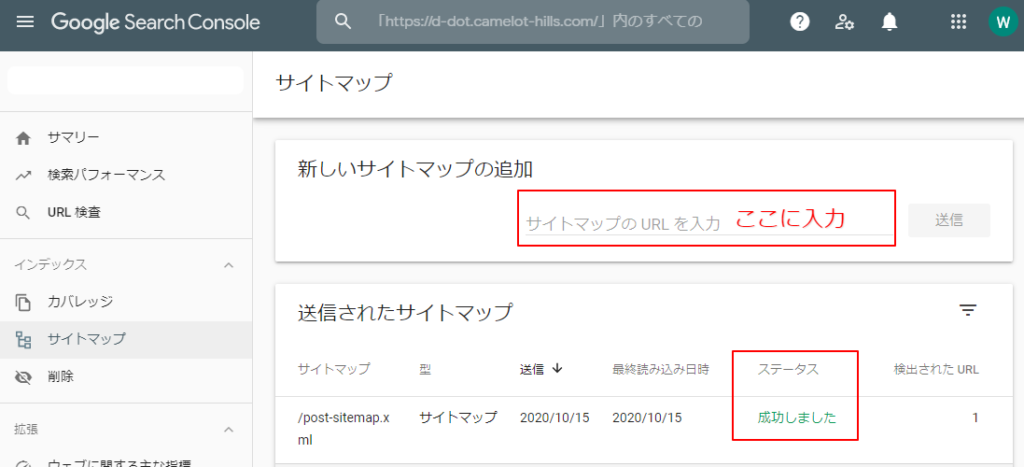Click the filter icon above sitemap table
1024x467 pixels.
[x=967, y=311]
